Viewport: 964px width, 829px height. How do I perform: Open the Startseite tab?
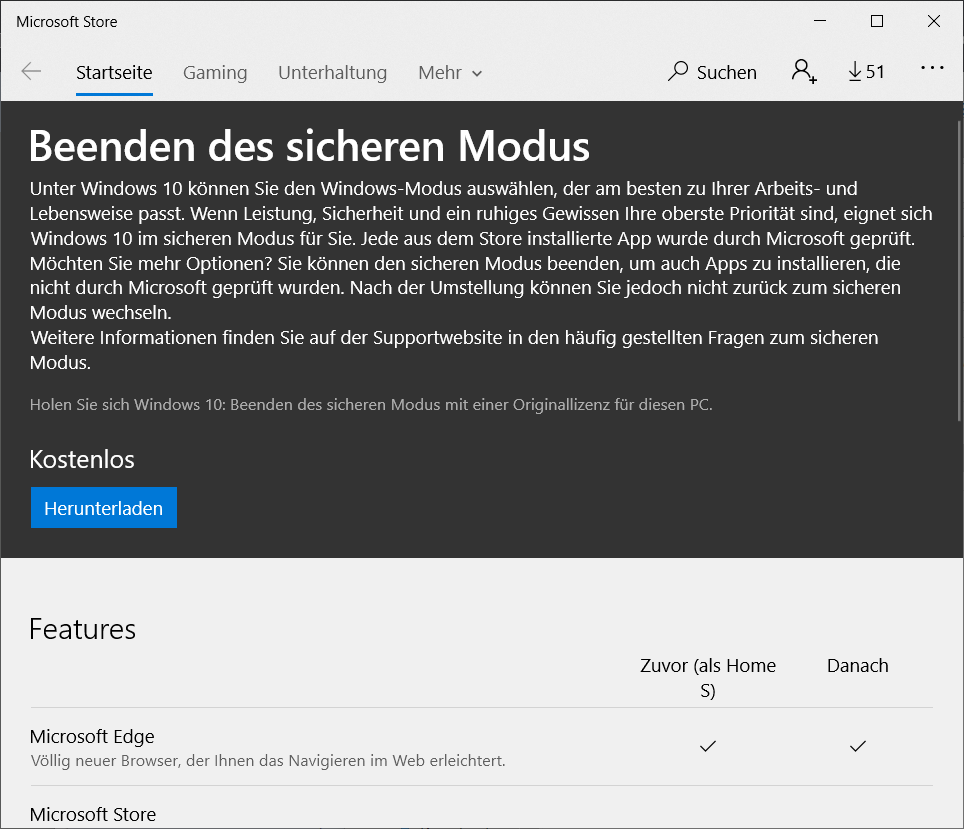[114, 73]
